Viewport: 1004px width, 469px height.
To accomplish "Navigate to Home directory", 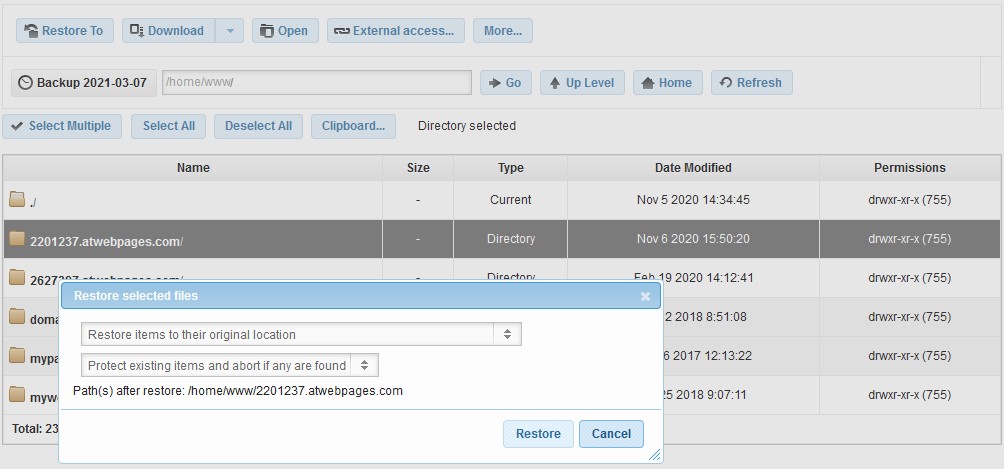I will coord(667,83).
